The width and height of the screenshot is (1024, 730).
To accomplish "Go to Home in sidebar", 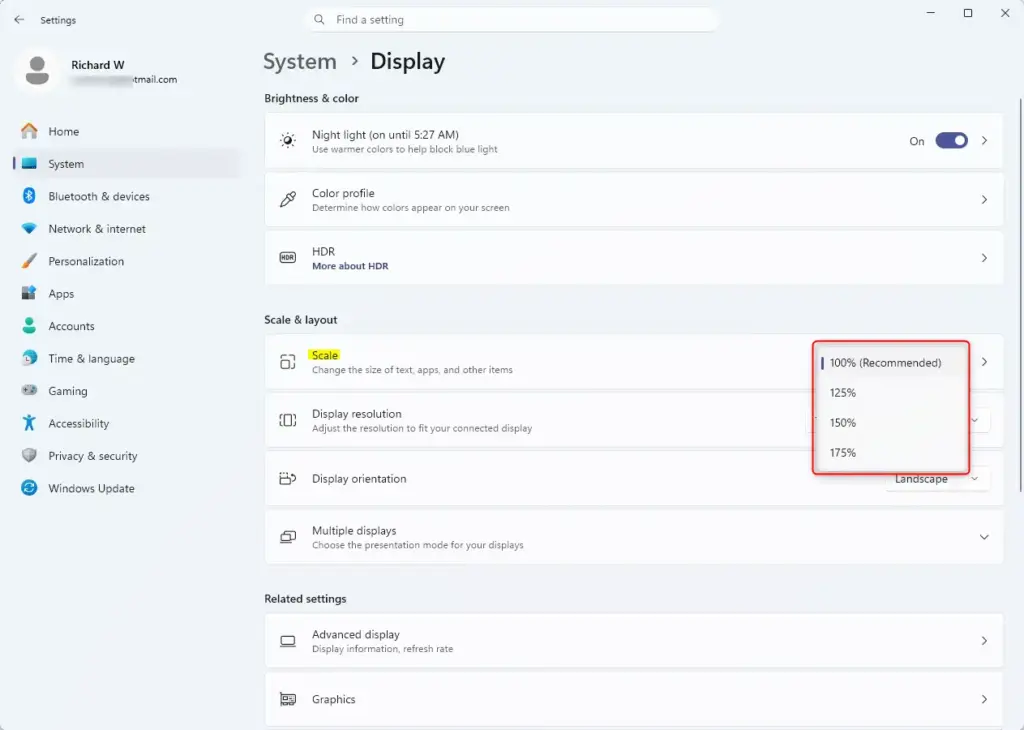I will click(x=127, y=131).
